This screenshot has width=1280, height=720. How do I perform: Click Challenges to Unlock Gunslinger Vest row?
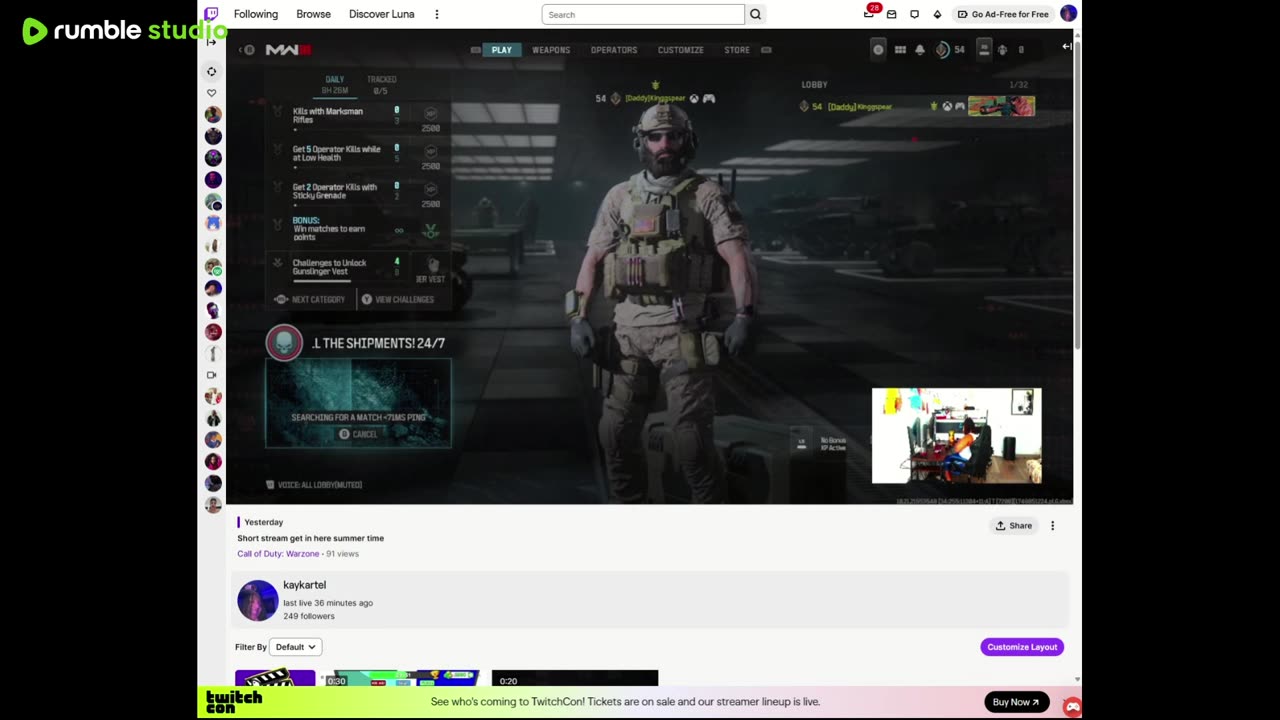[x=358, y=268]
